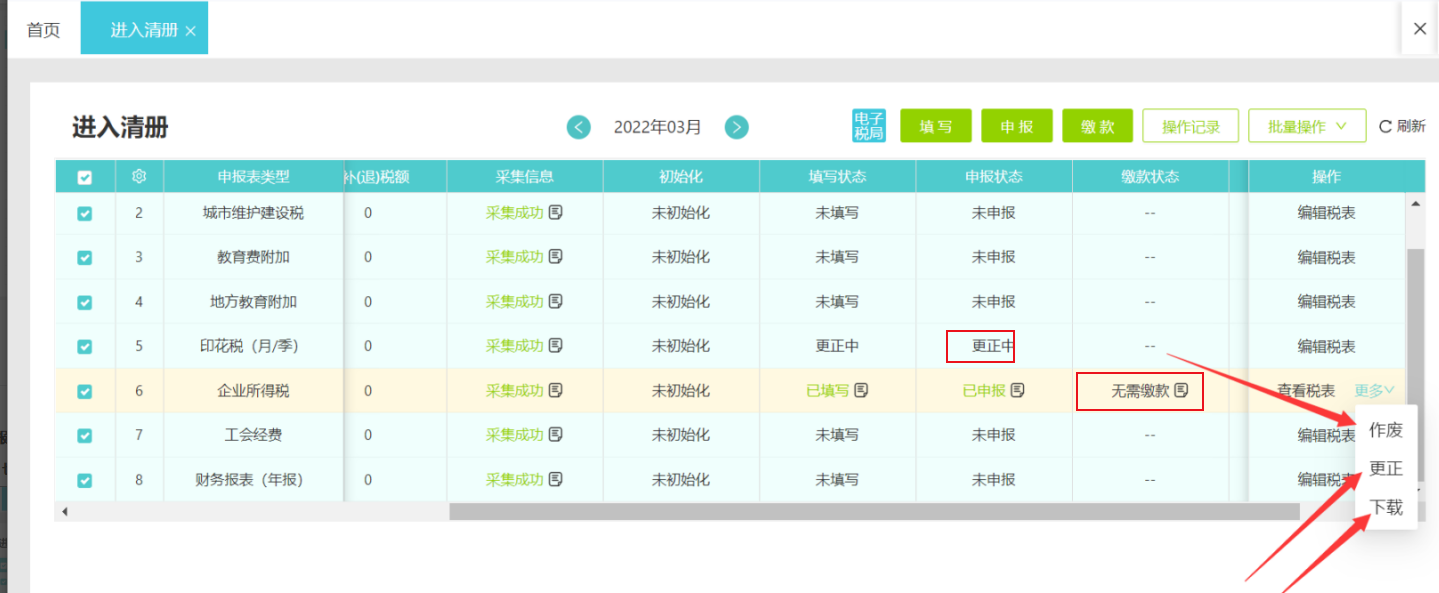This screenshot has width=1439, height=593.
Task: Uncheck row 6 企业所得税 checkbox
Action: [x=85, y=391]
